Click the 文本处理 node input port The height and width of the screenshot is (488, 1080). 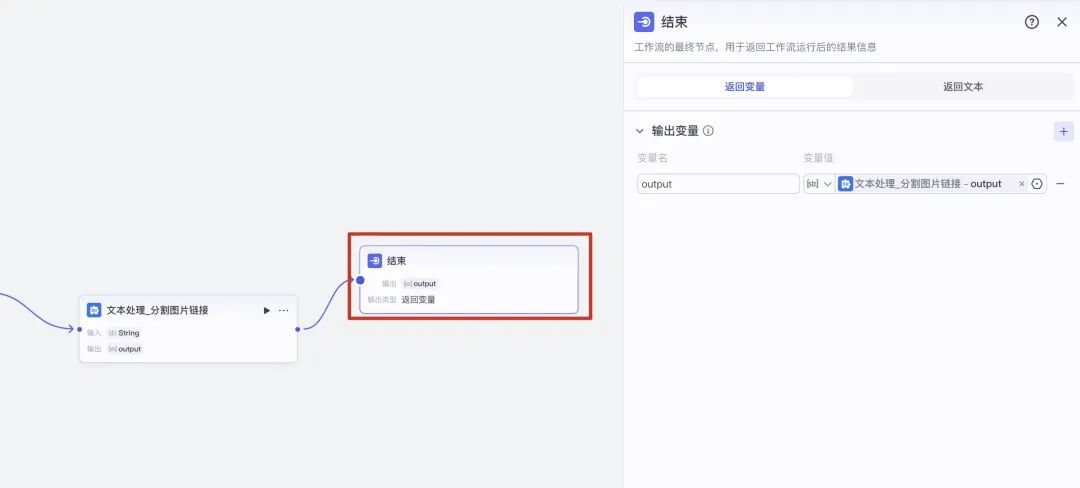coord(79,329)
